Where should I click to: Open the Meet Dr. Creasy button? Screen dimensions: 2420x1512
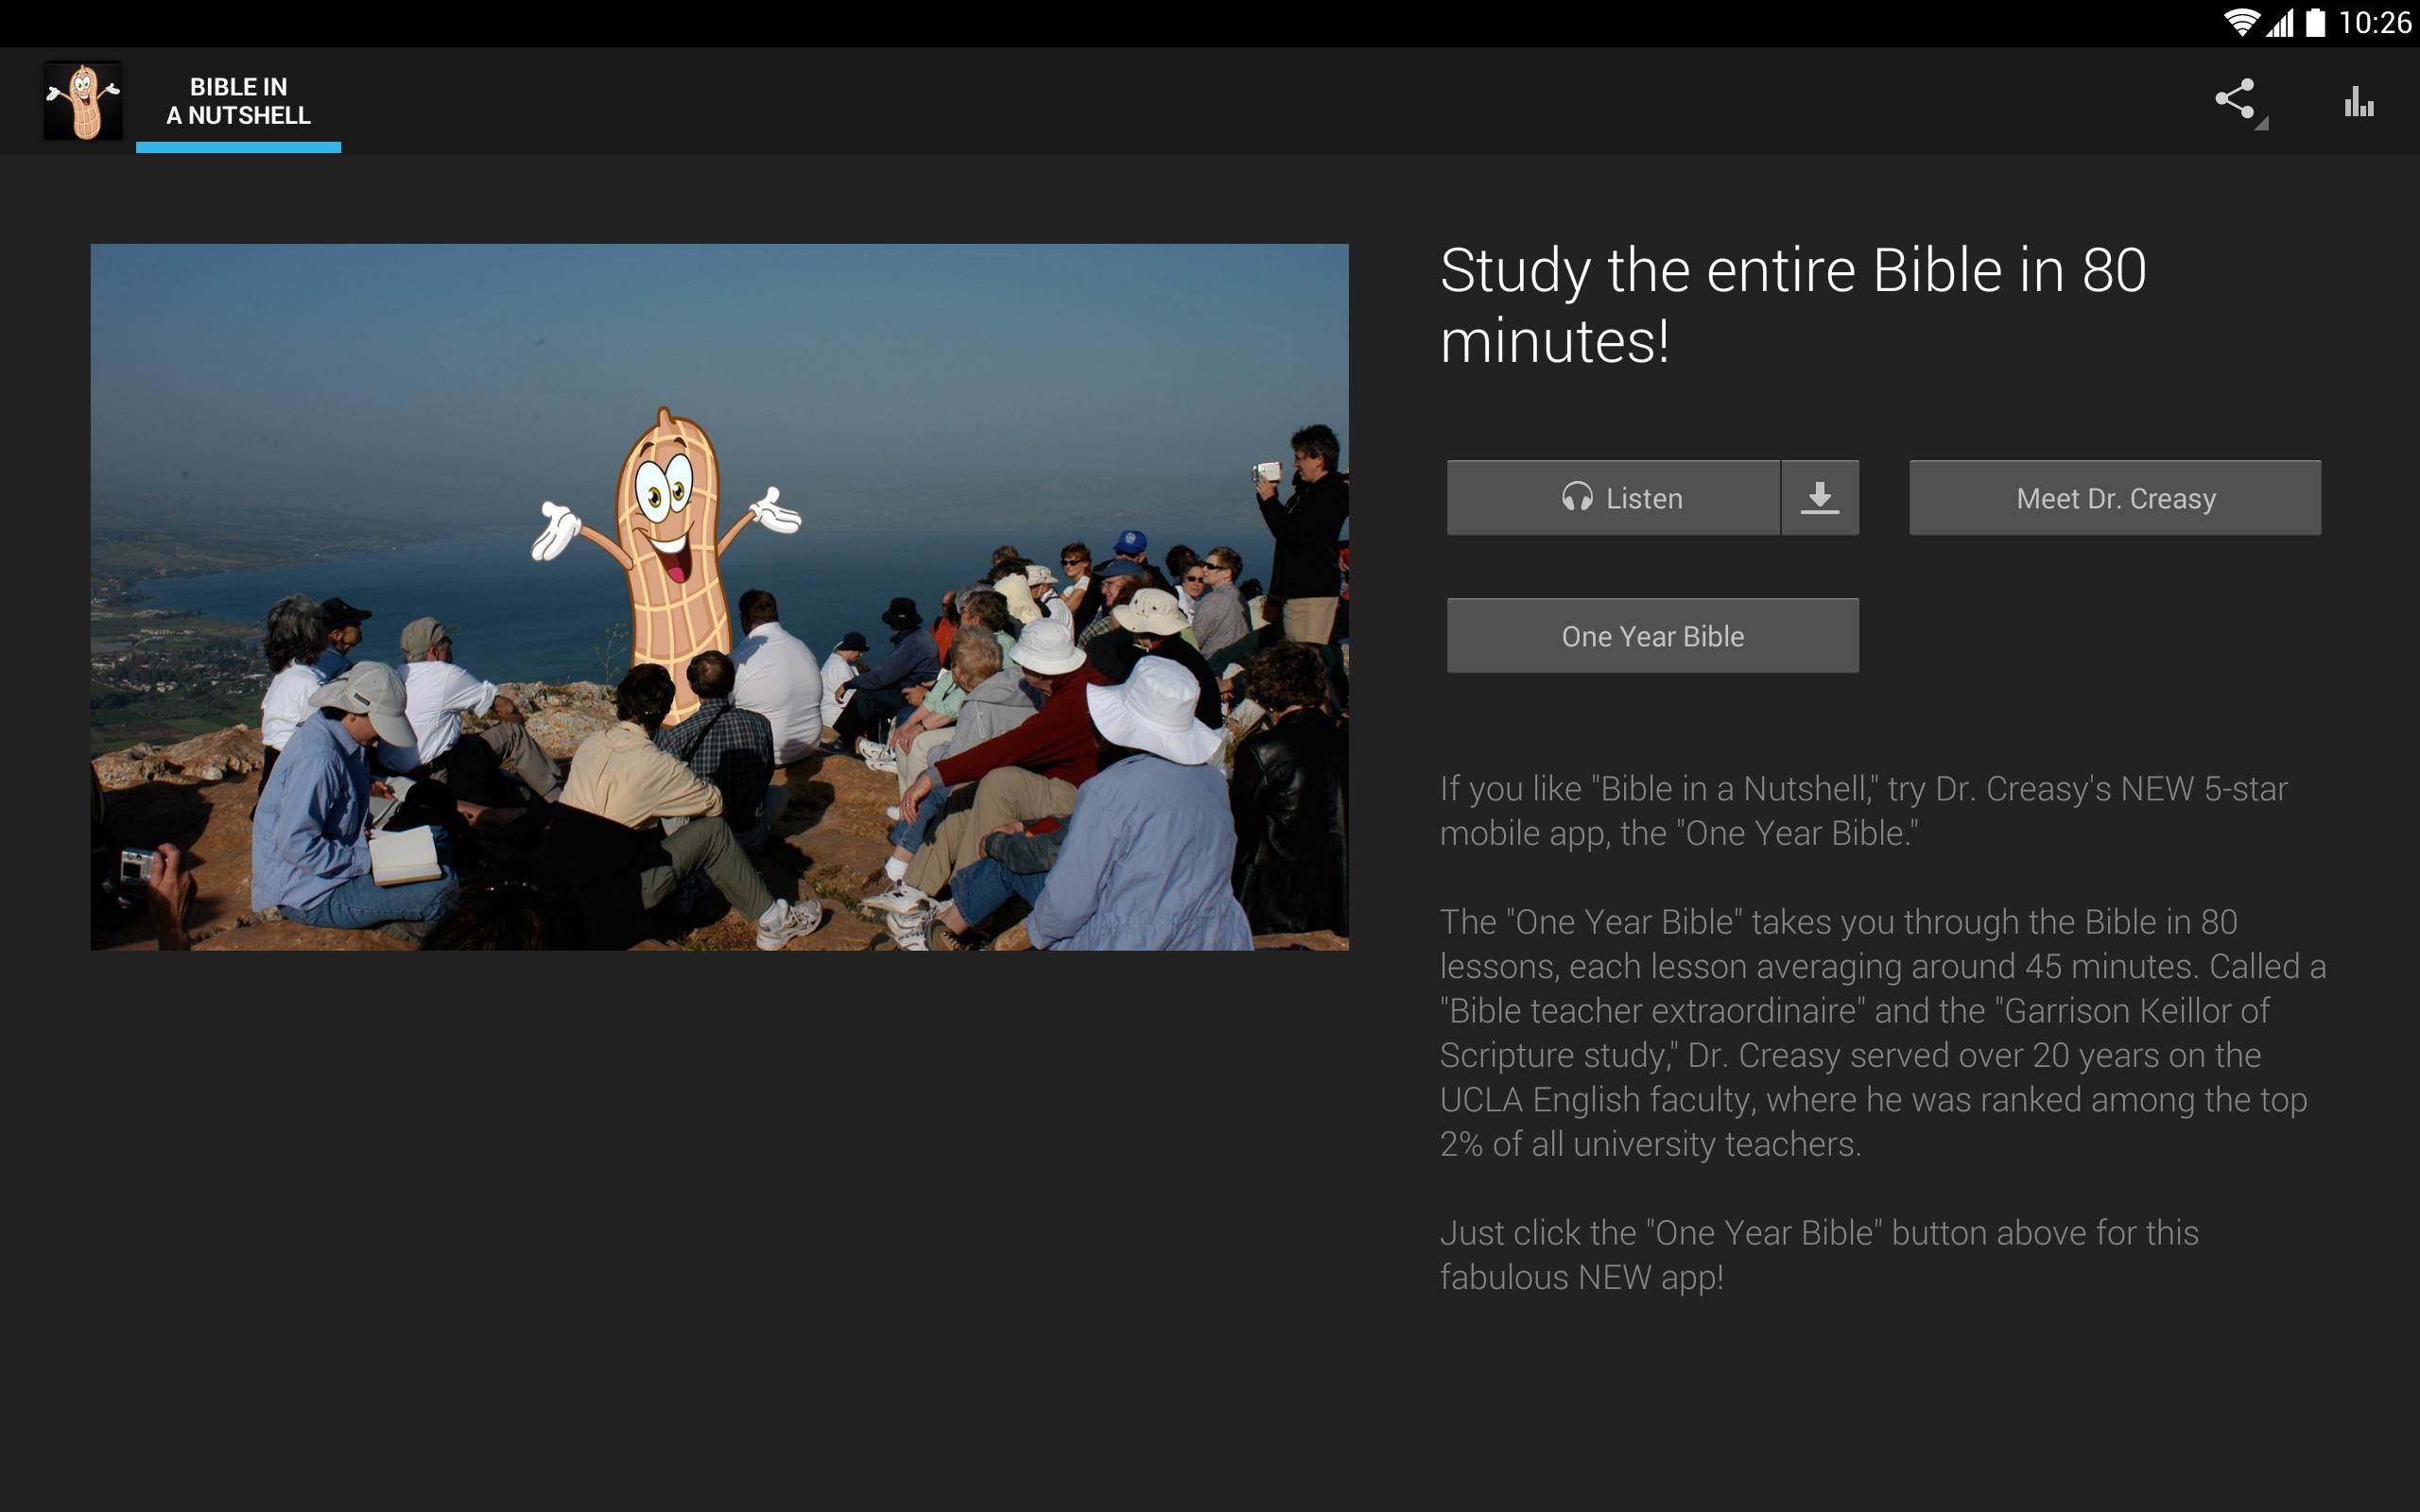coord(2115,498)
